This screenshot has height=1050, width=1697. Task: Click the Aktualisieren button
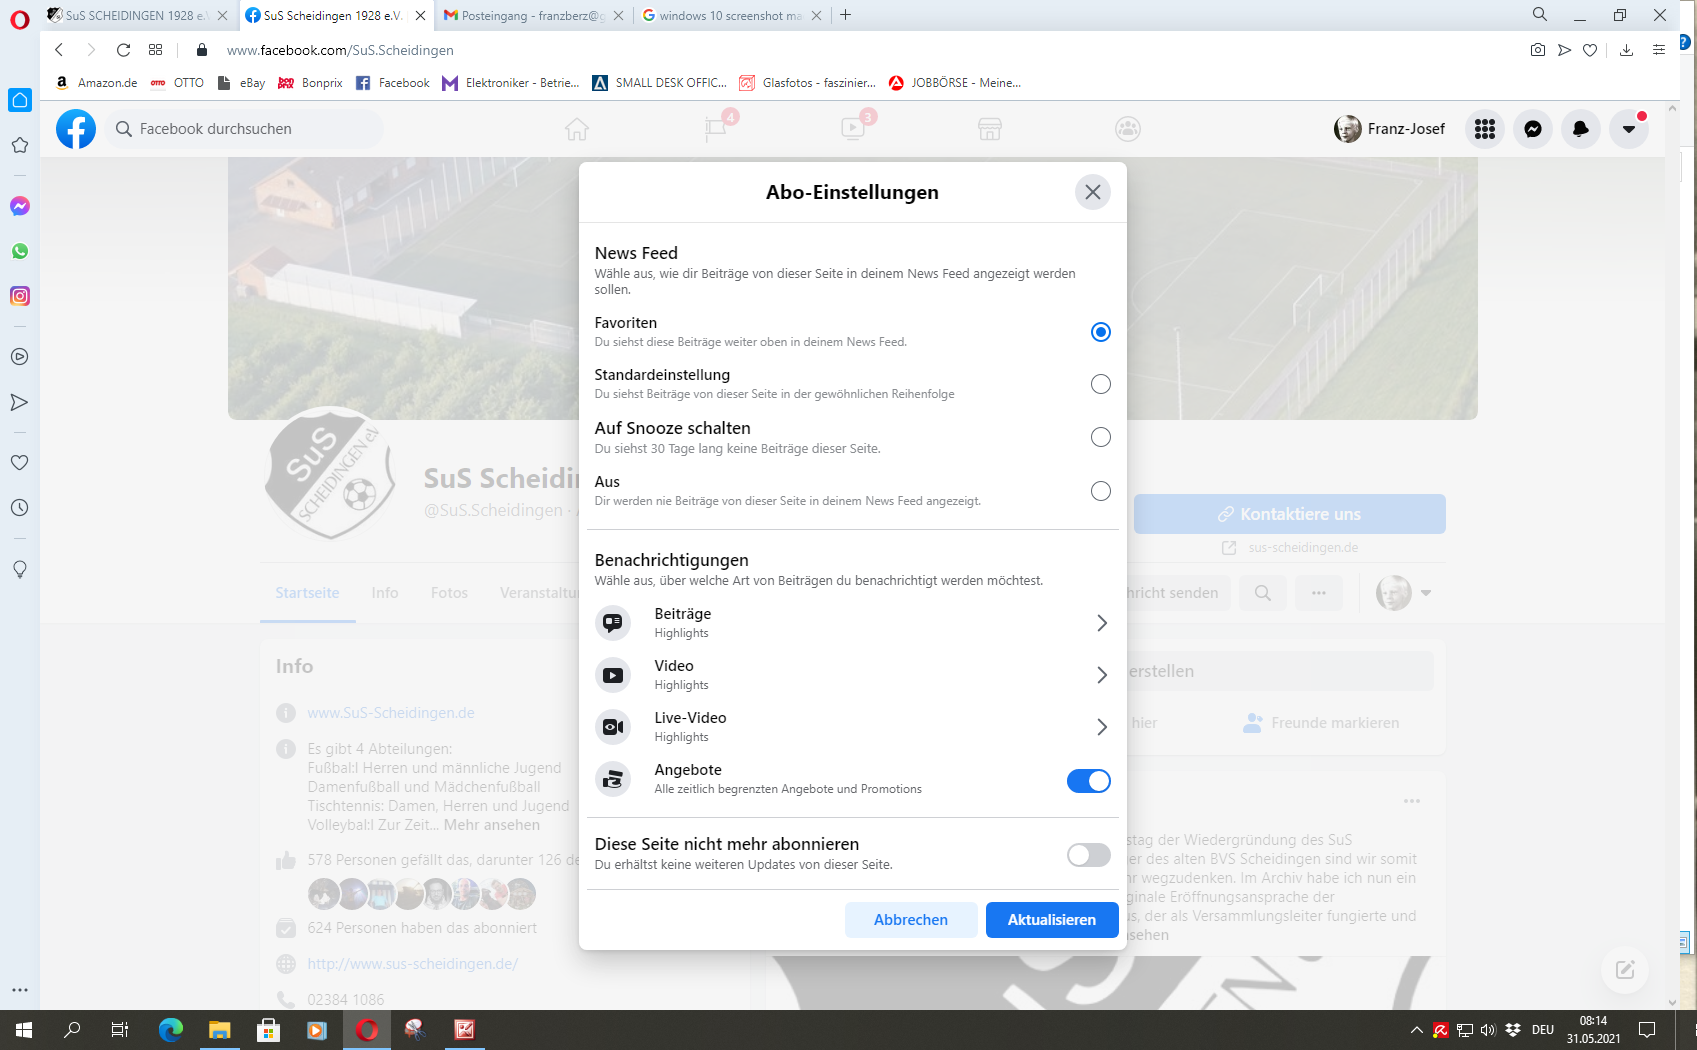pyautogui.click(x=1052, y=920)
